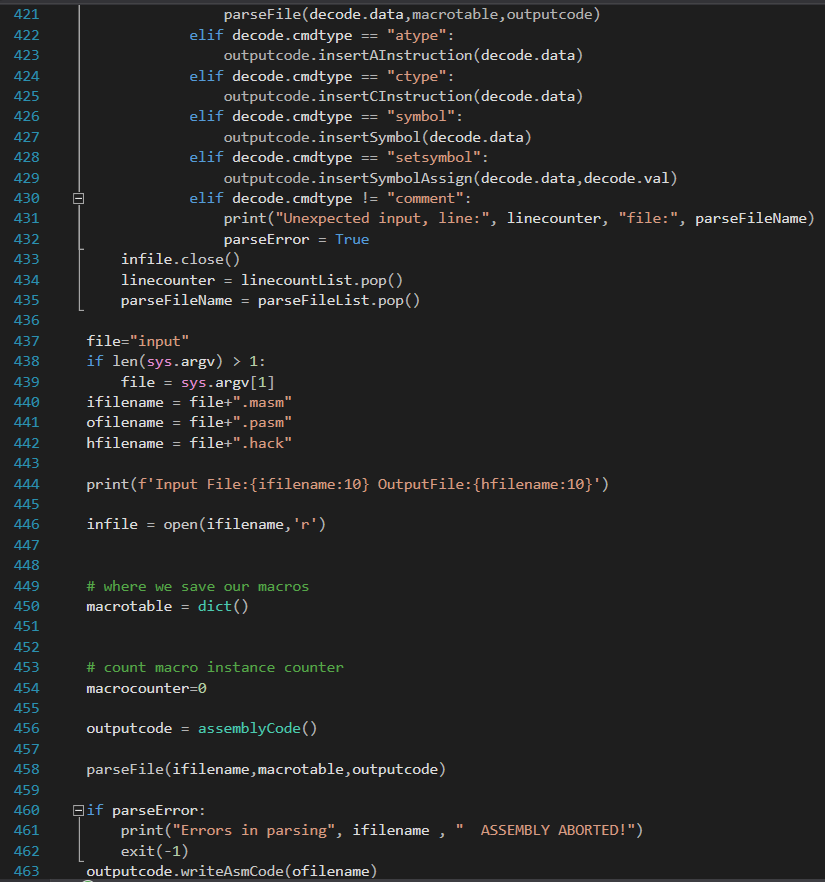The image size is (825, 882).
Task: Click 'sys.argv[1]' on line 439
Action: click(228, 382)
